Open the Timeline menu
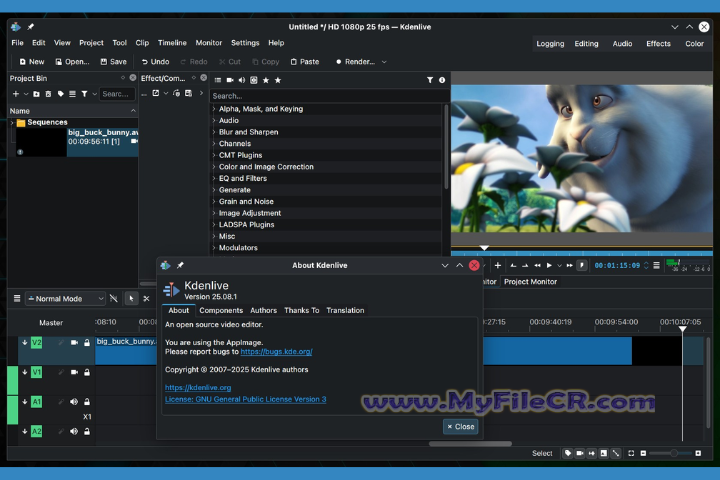720x480 pixels. [x=172, y=43]
